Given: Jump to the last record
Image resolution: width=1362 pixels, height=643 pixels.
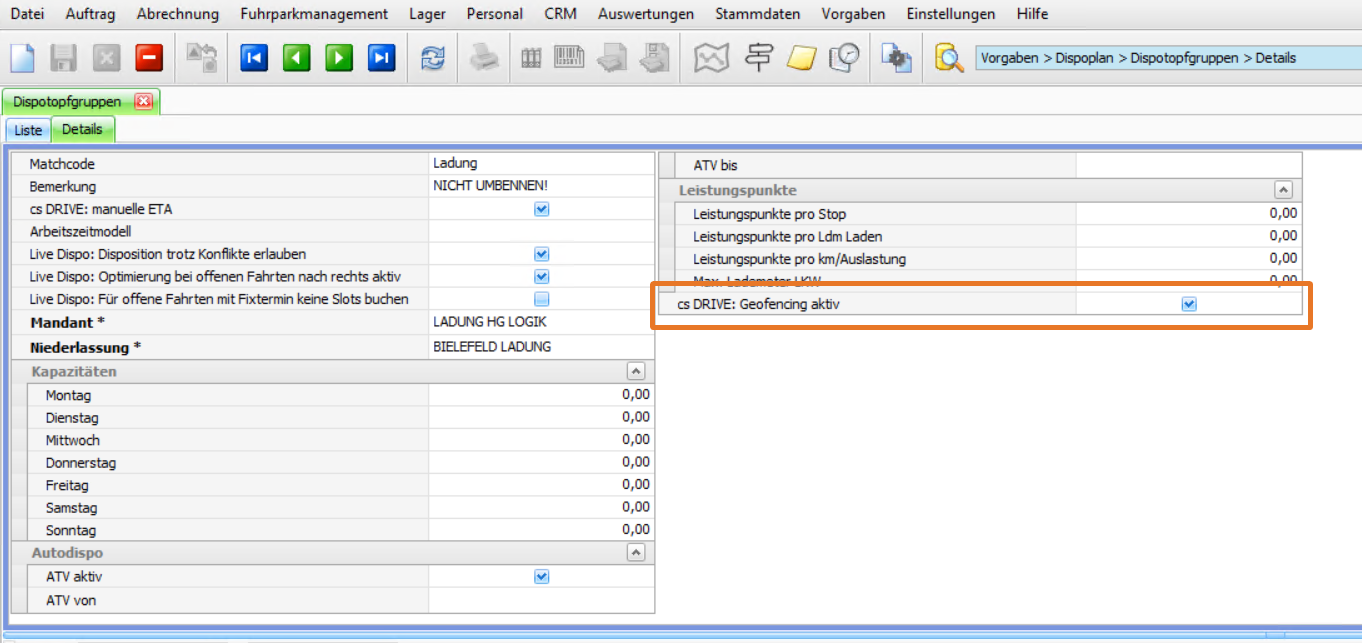Looking at the screenshot, I should point(381,58).
